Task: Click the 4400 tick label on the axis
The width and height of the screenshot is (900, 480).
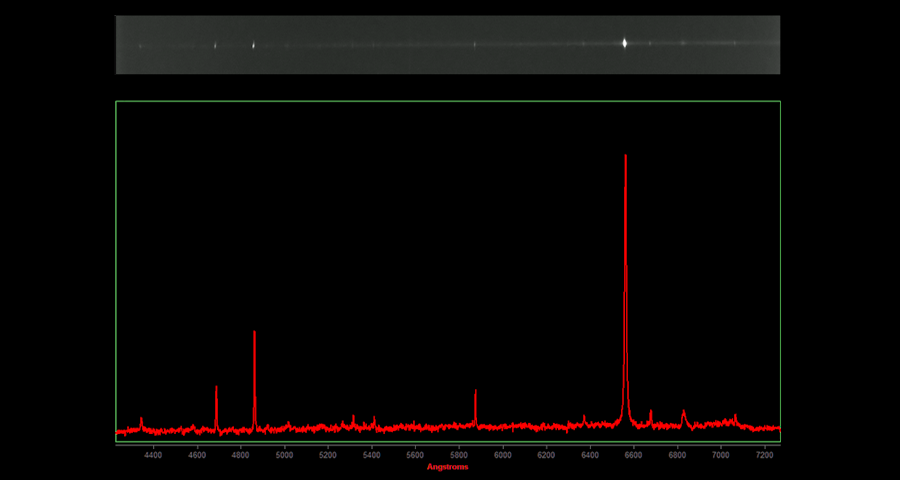Action: pos(153,455)
